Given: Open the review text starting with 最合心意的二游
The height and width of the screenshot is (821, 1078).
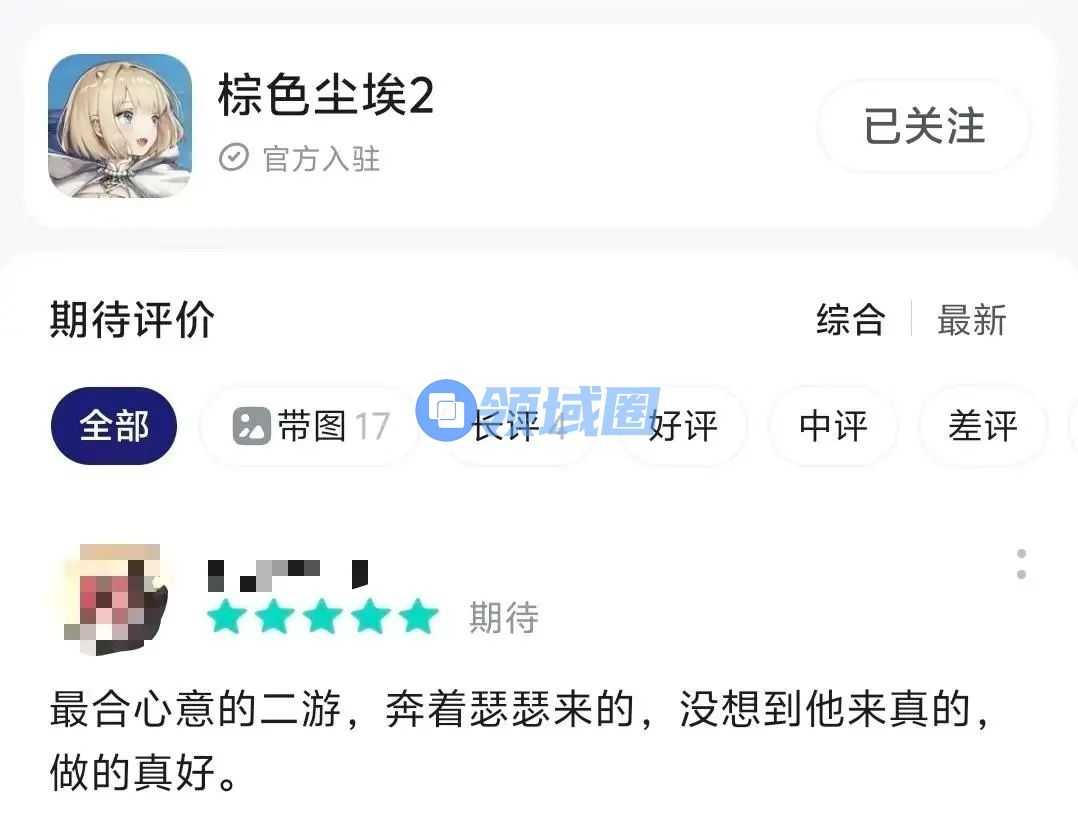Looking at the screenshot, I should tap(520, 741).
